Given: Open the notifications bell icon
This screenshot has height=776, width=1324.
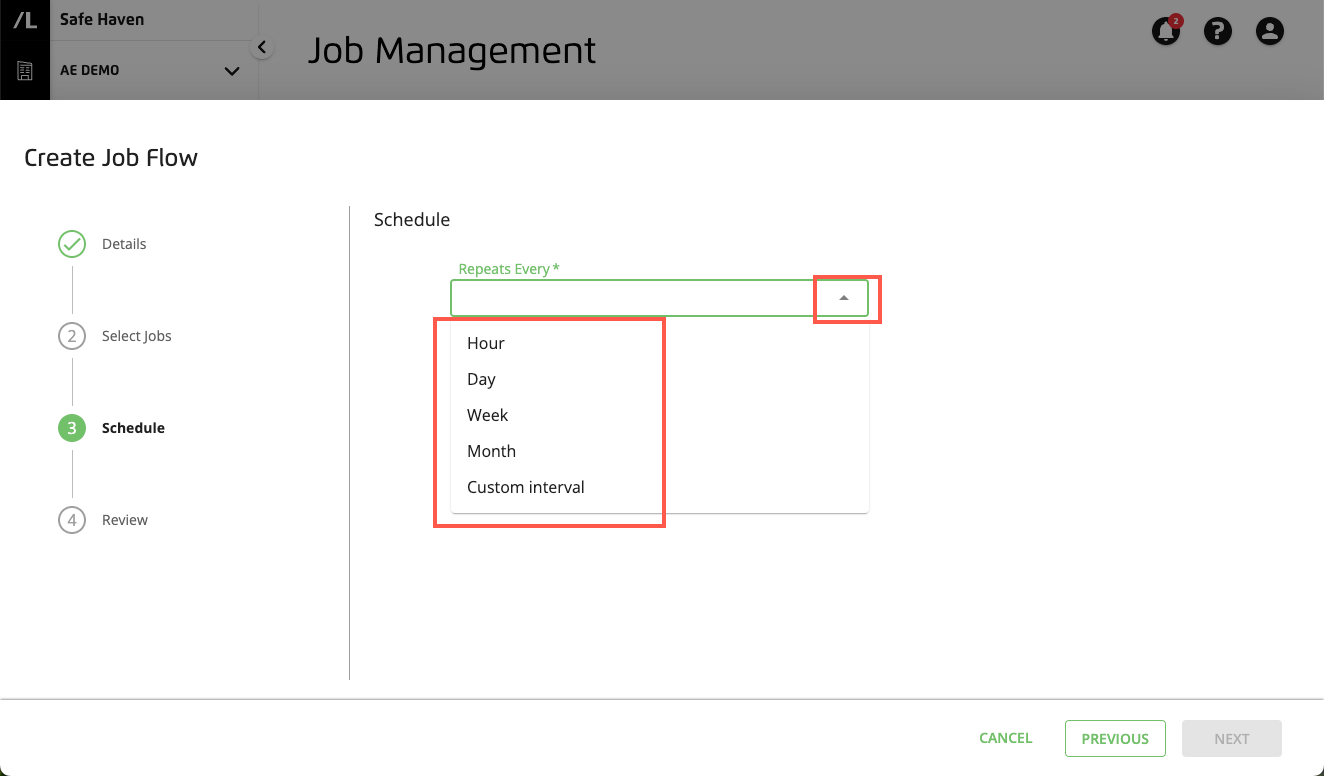Looking at the screenshot, I should tap(1166, 31).
